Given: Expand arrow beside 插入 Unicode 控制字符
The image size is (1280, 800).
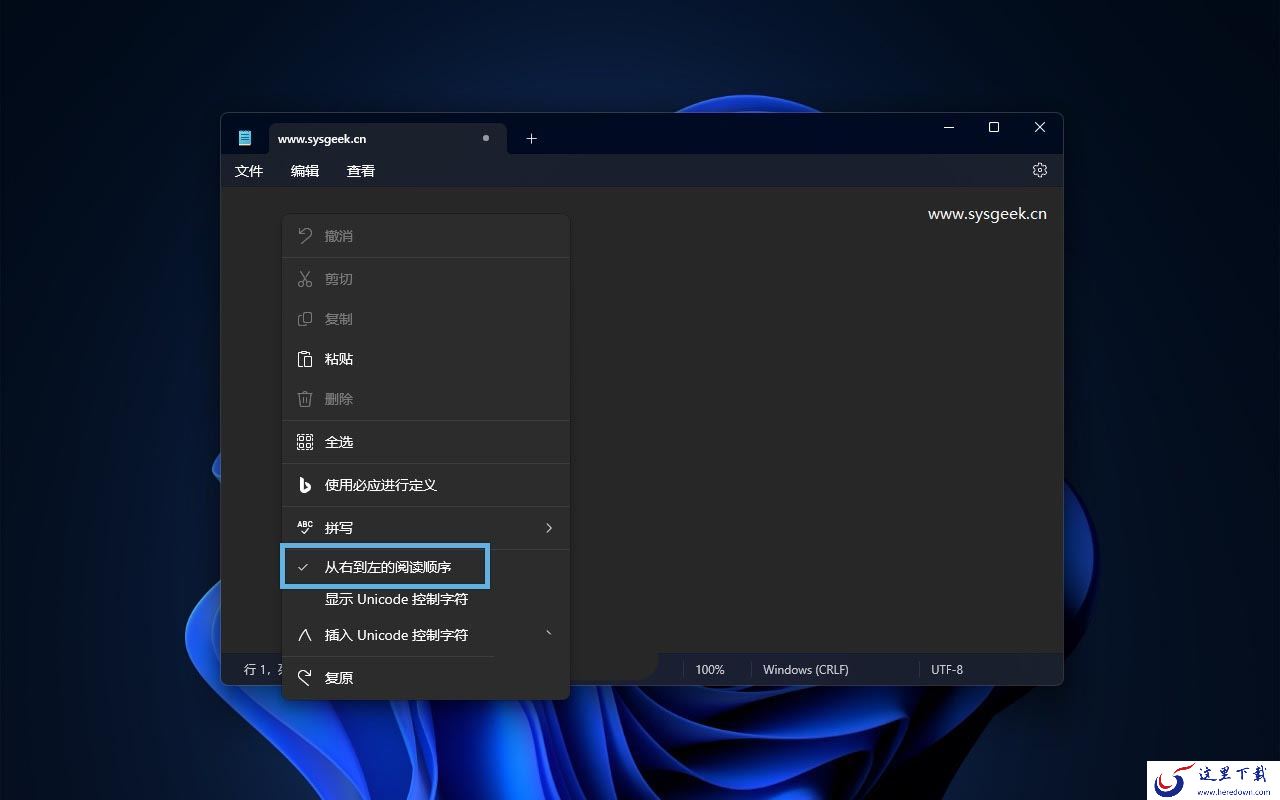Looking at the screenshot, I should pyautogui.click(x=549, y=634).
